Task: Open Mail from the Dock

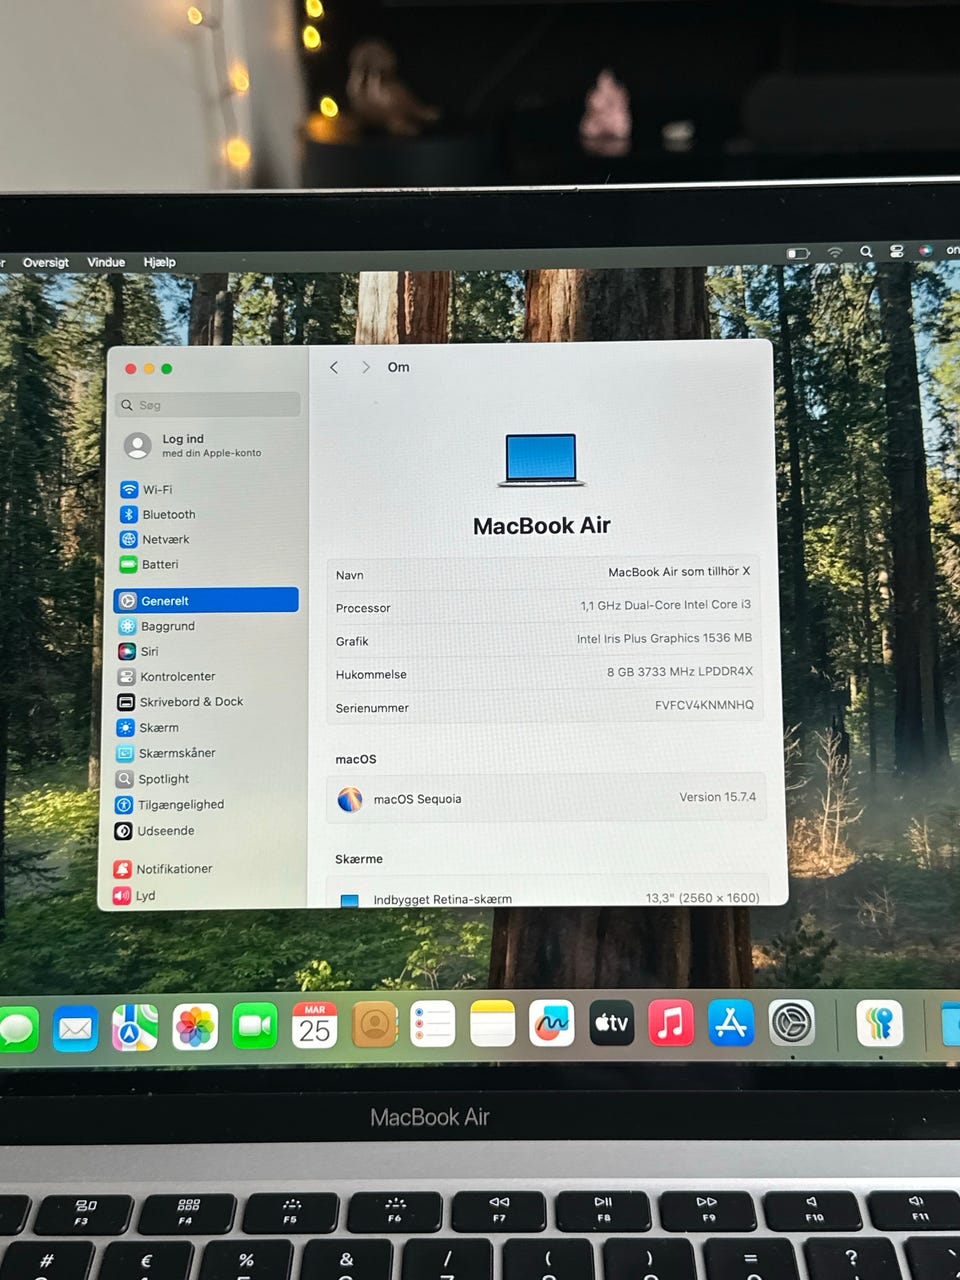Action: coord(75,1028)
